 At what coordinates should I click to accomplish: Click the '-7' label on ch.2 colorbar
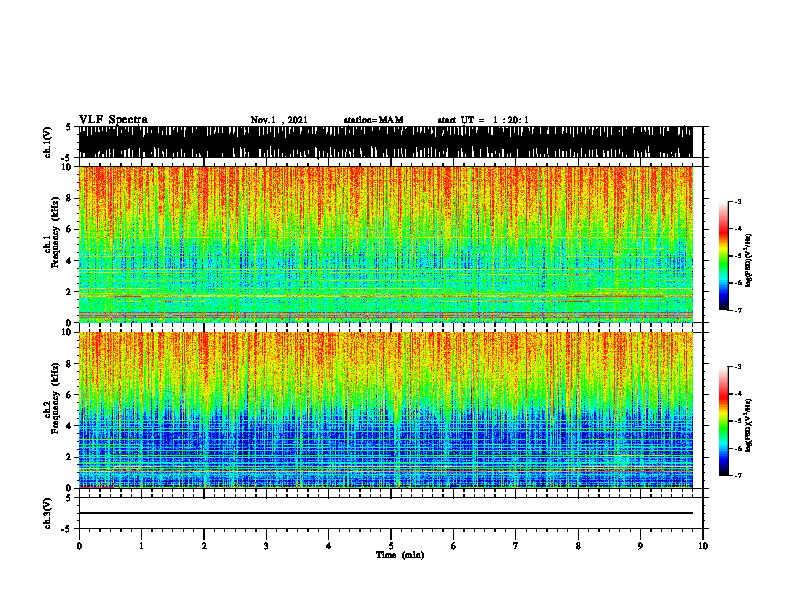tap(738, 475)
